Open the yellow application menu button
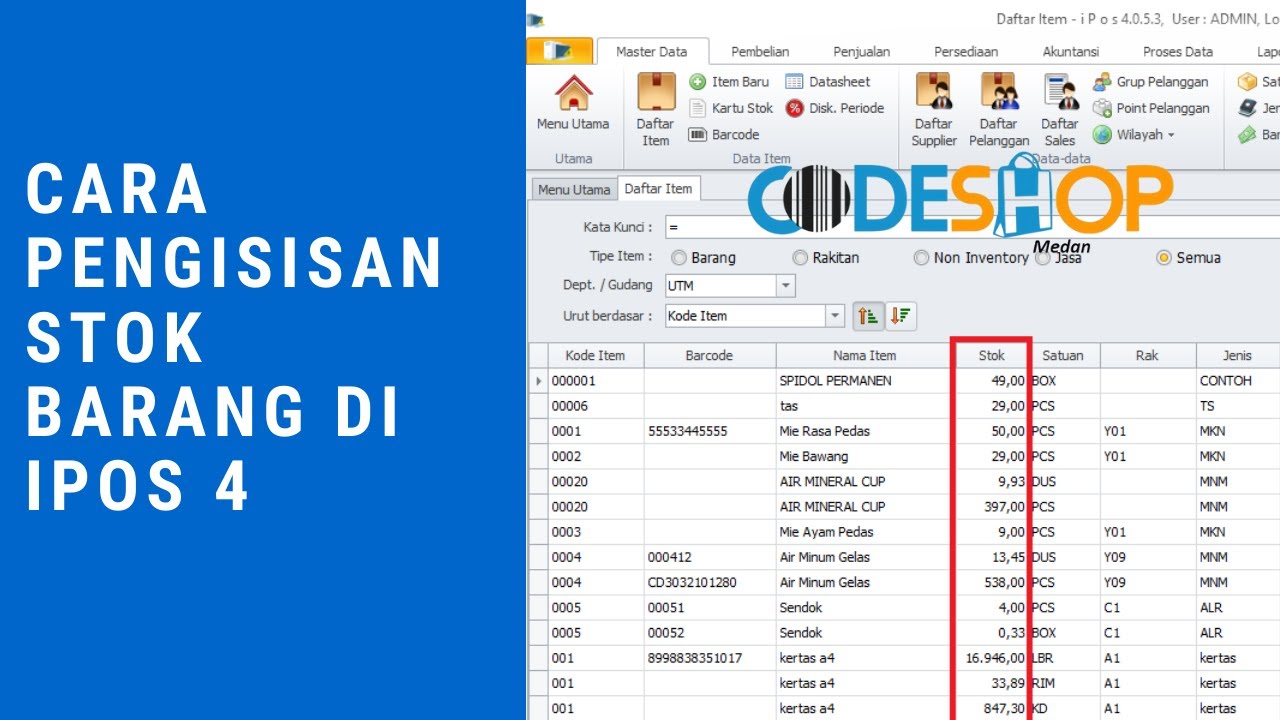 click(560, 51)
